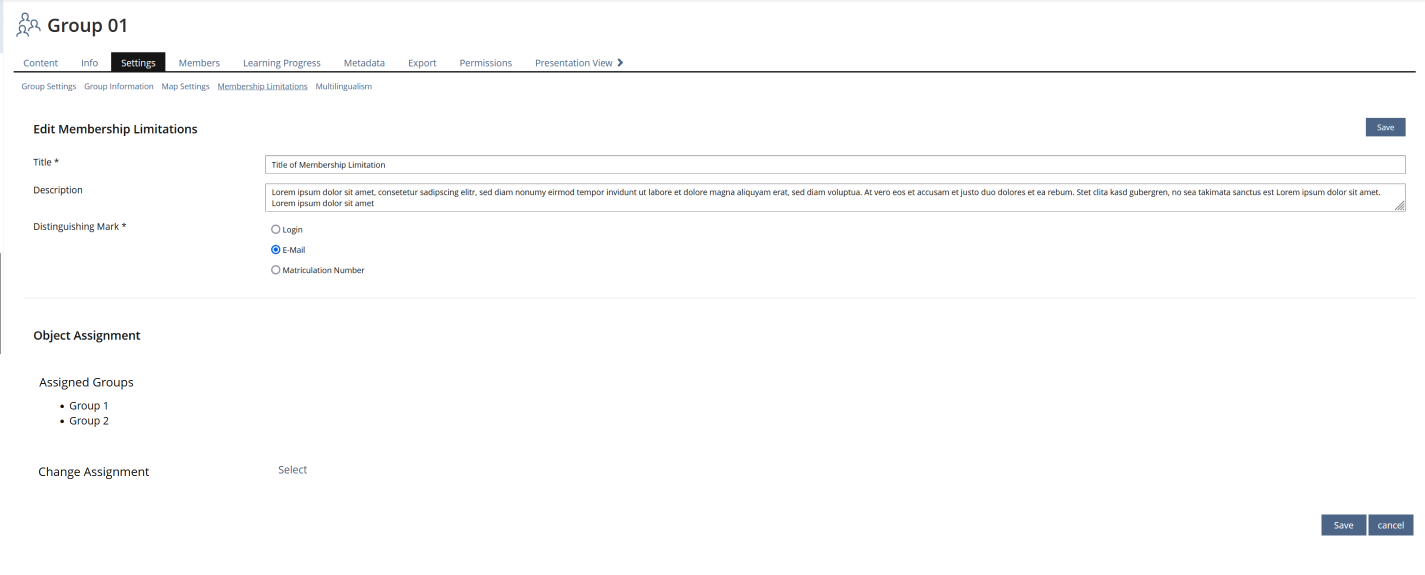Select the E-Mail radio button

(276, 250)
